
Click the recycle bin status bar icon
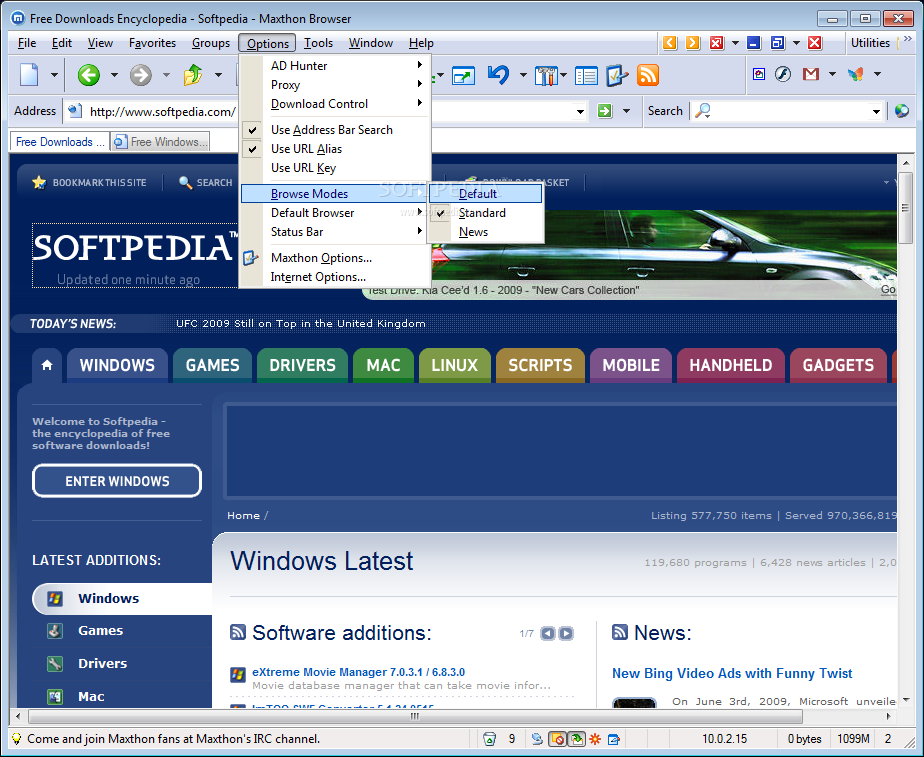(x=489, y=739)
